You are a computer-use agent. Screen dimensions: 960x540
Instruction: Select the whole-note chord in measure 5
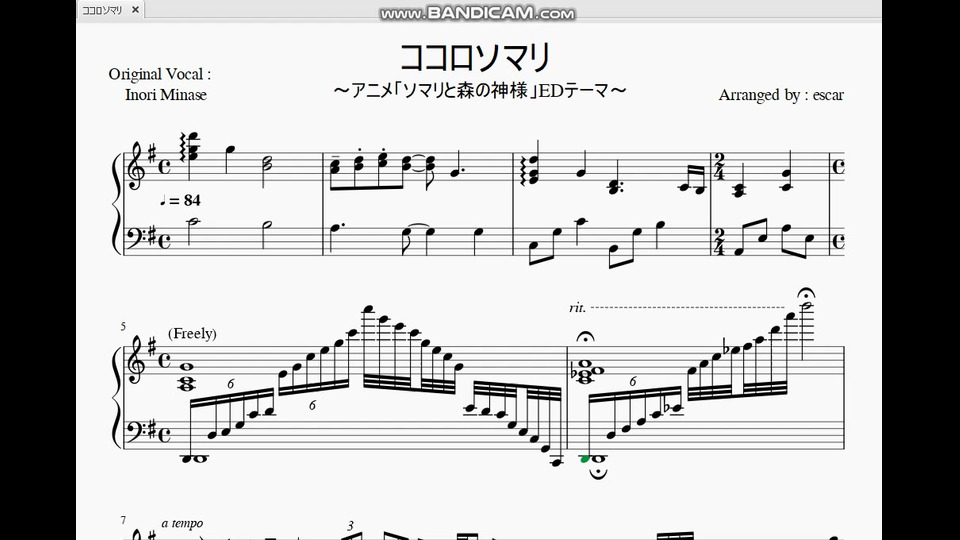tap(186, 377)
